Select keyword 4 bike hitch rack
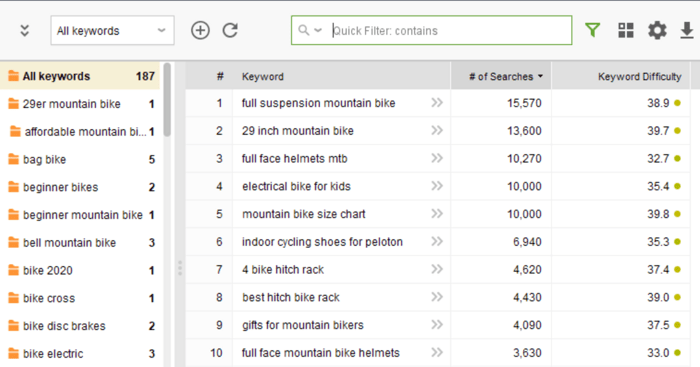The image size is (700, 367). coord(283,270)
